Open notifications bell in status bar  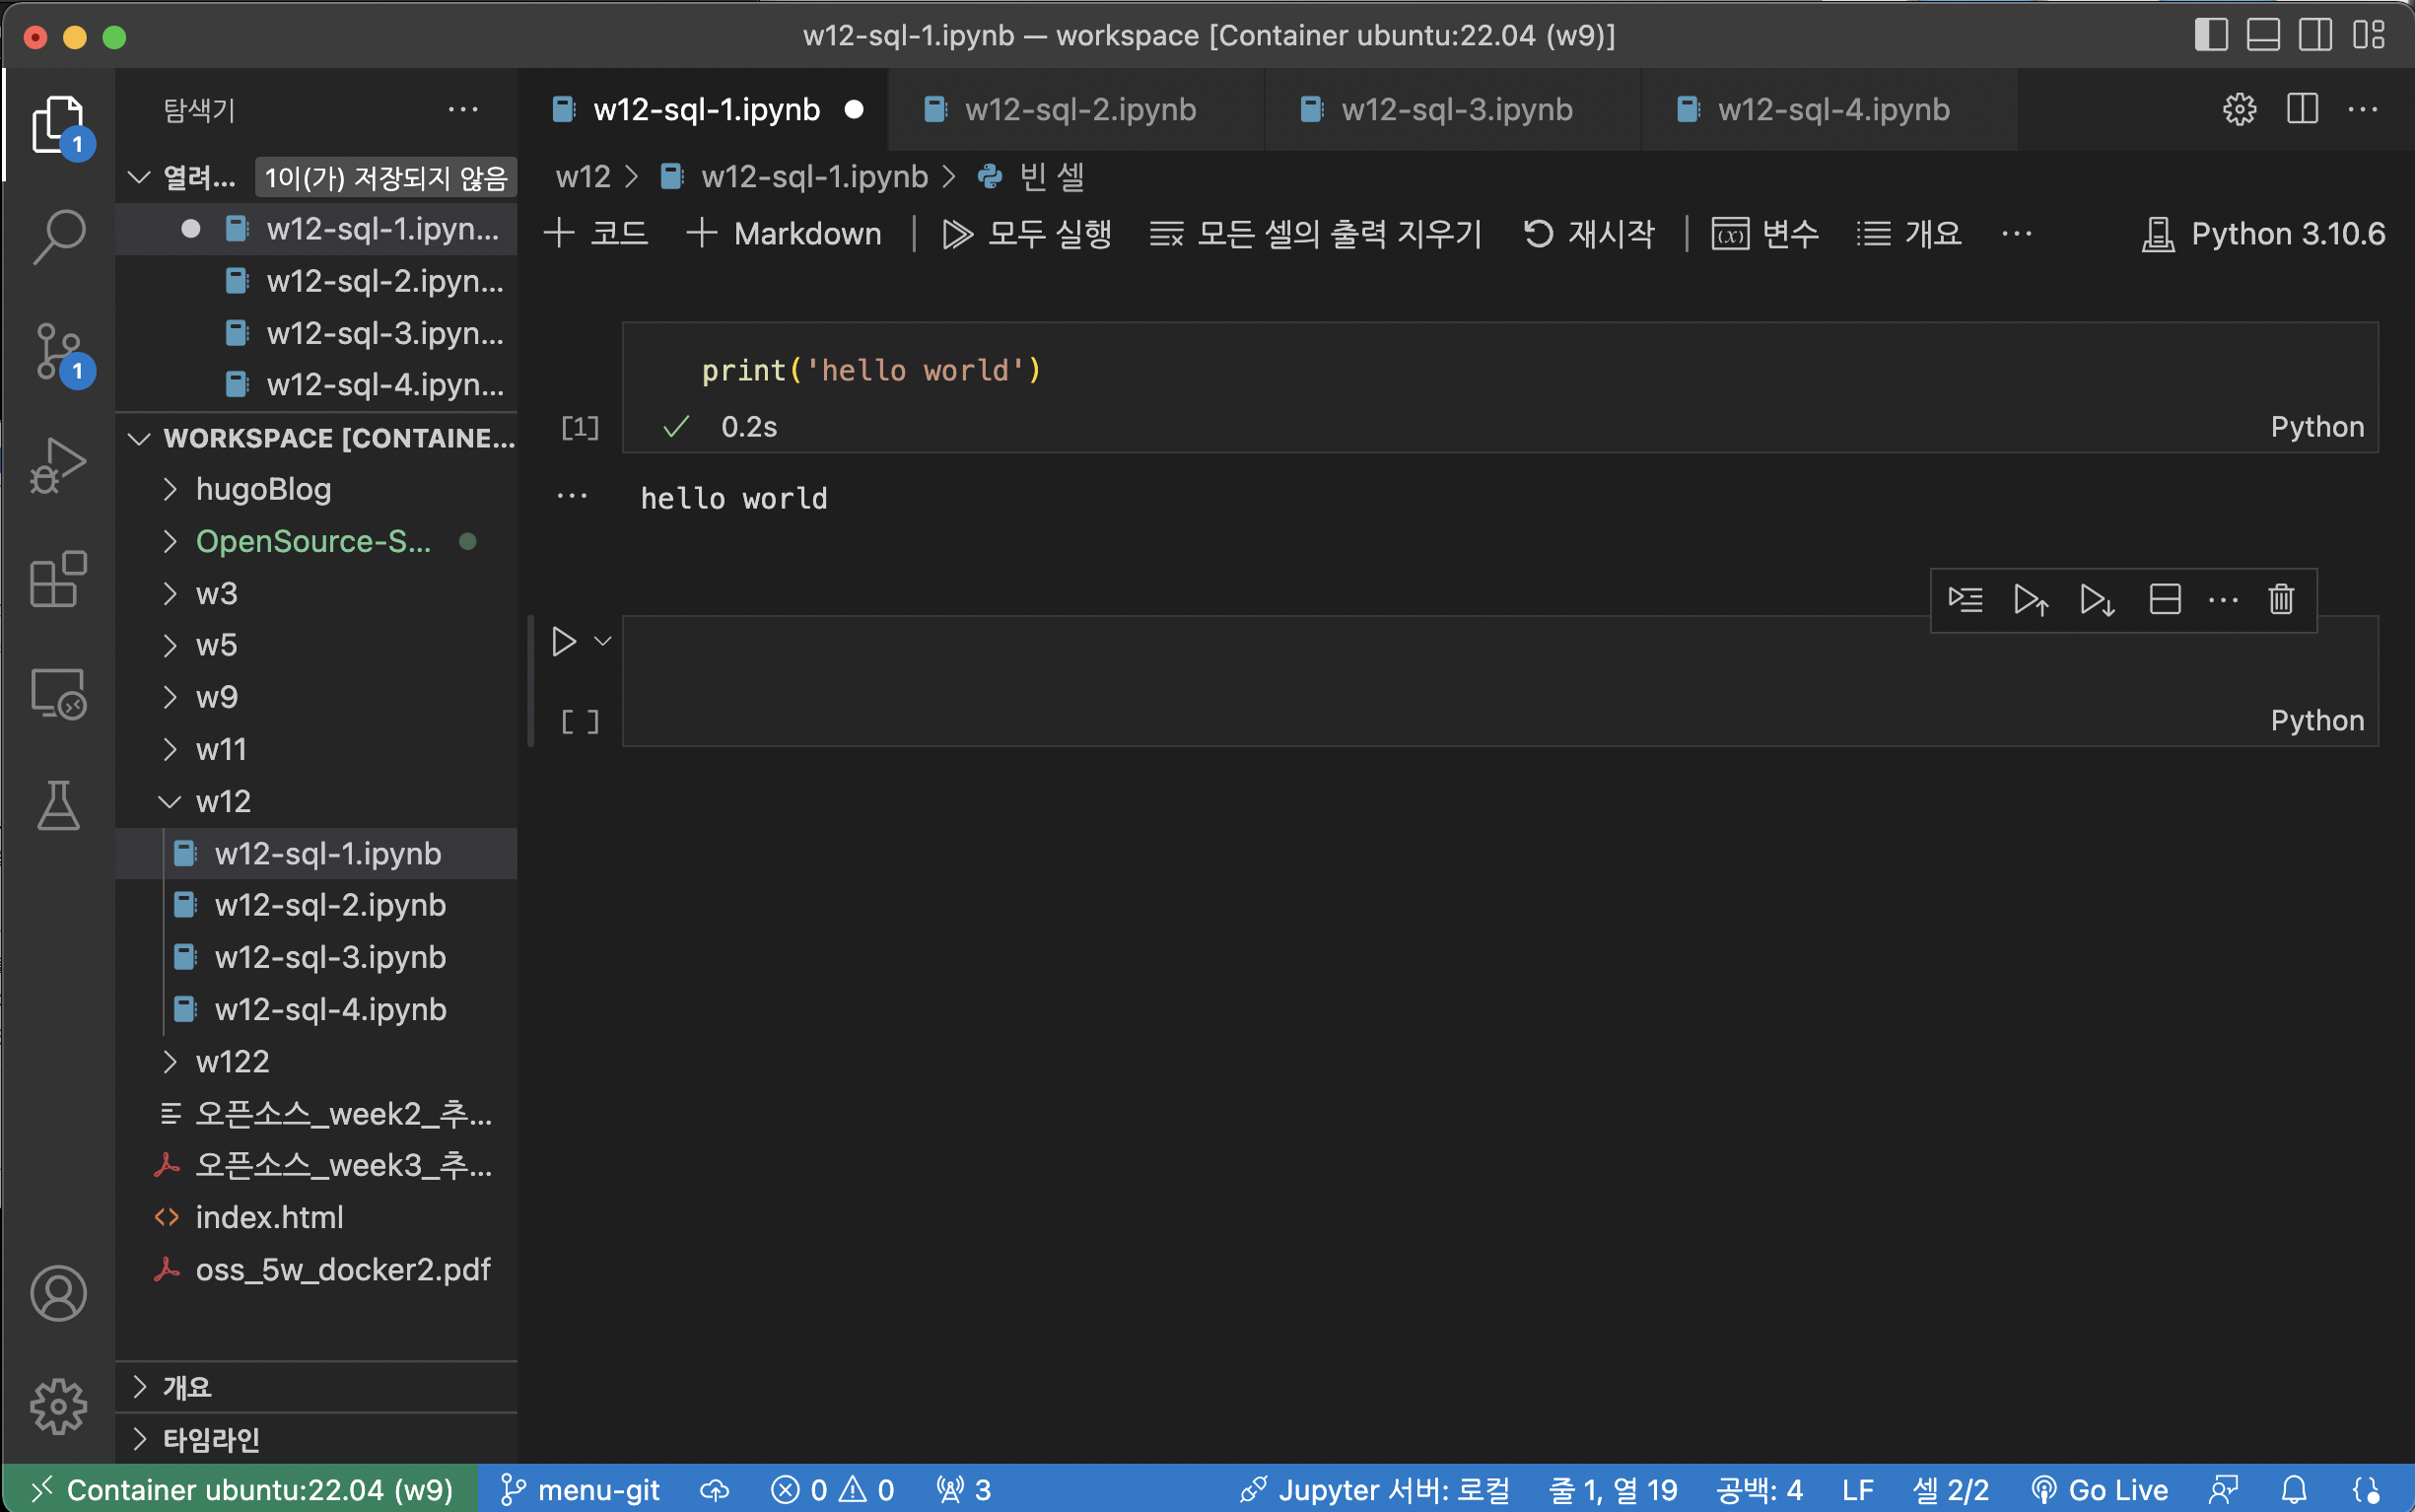(x=2294, y=1490)
